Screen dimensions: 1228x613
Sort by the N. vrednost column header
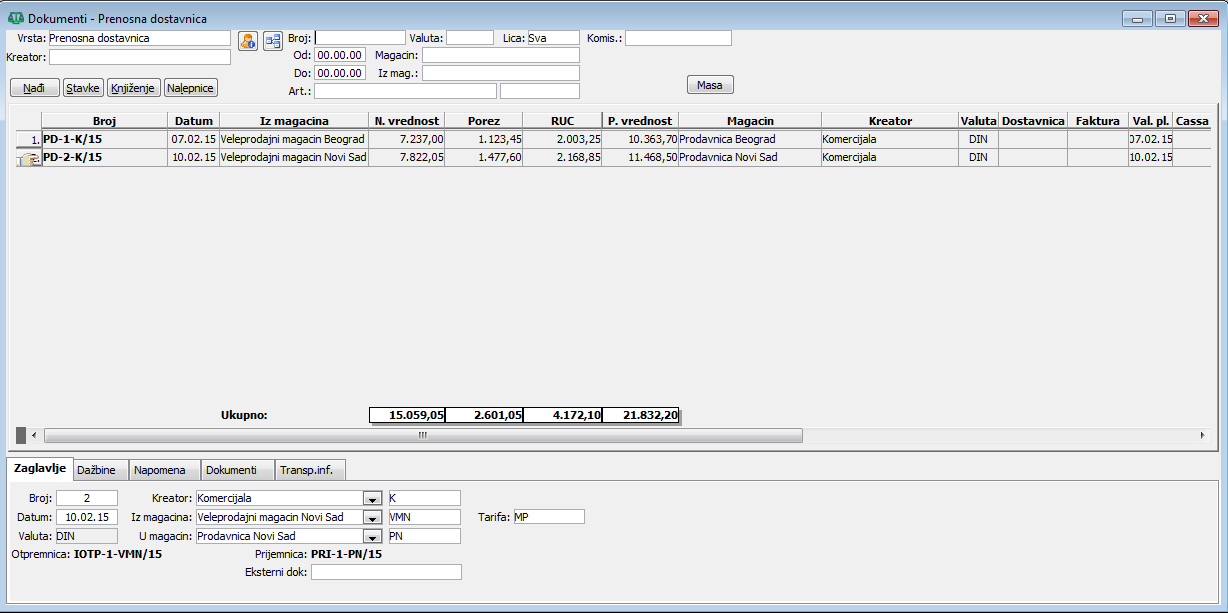407,121
